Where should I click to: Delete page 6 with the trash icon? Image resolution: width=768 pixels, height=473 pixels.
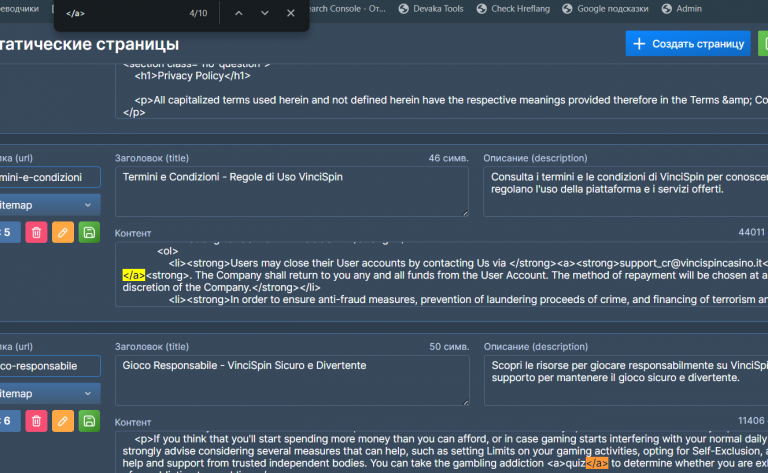[x=36, y=421]
